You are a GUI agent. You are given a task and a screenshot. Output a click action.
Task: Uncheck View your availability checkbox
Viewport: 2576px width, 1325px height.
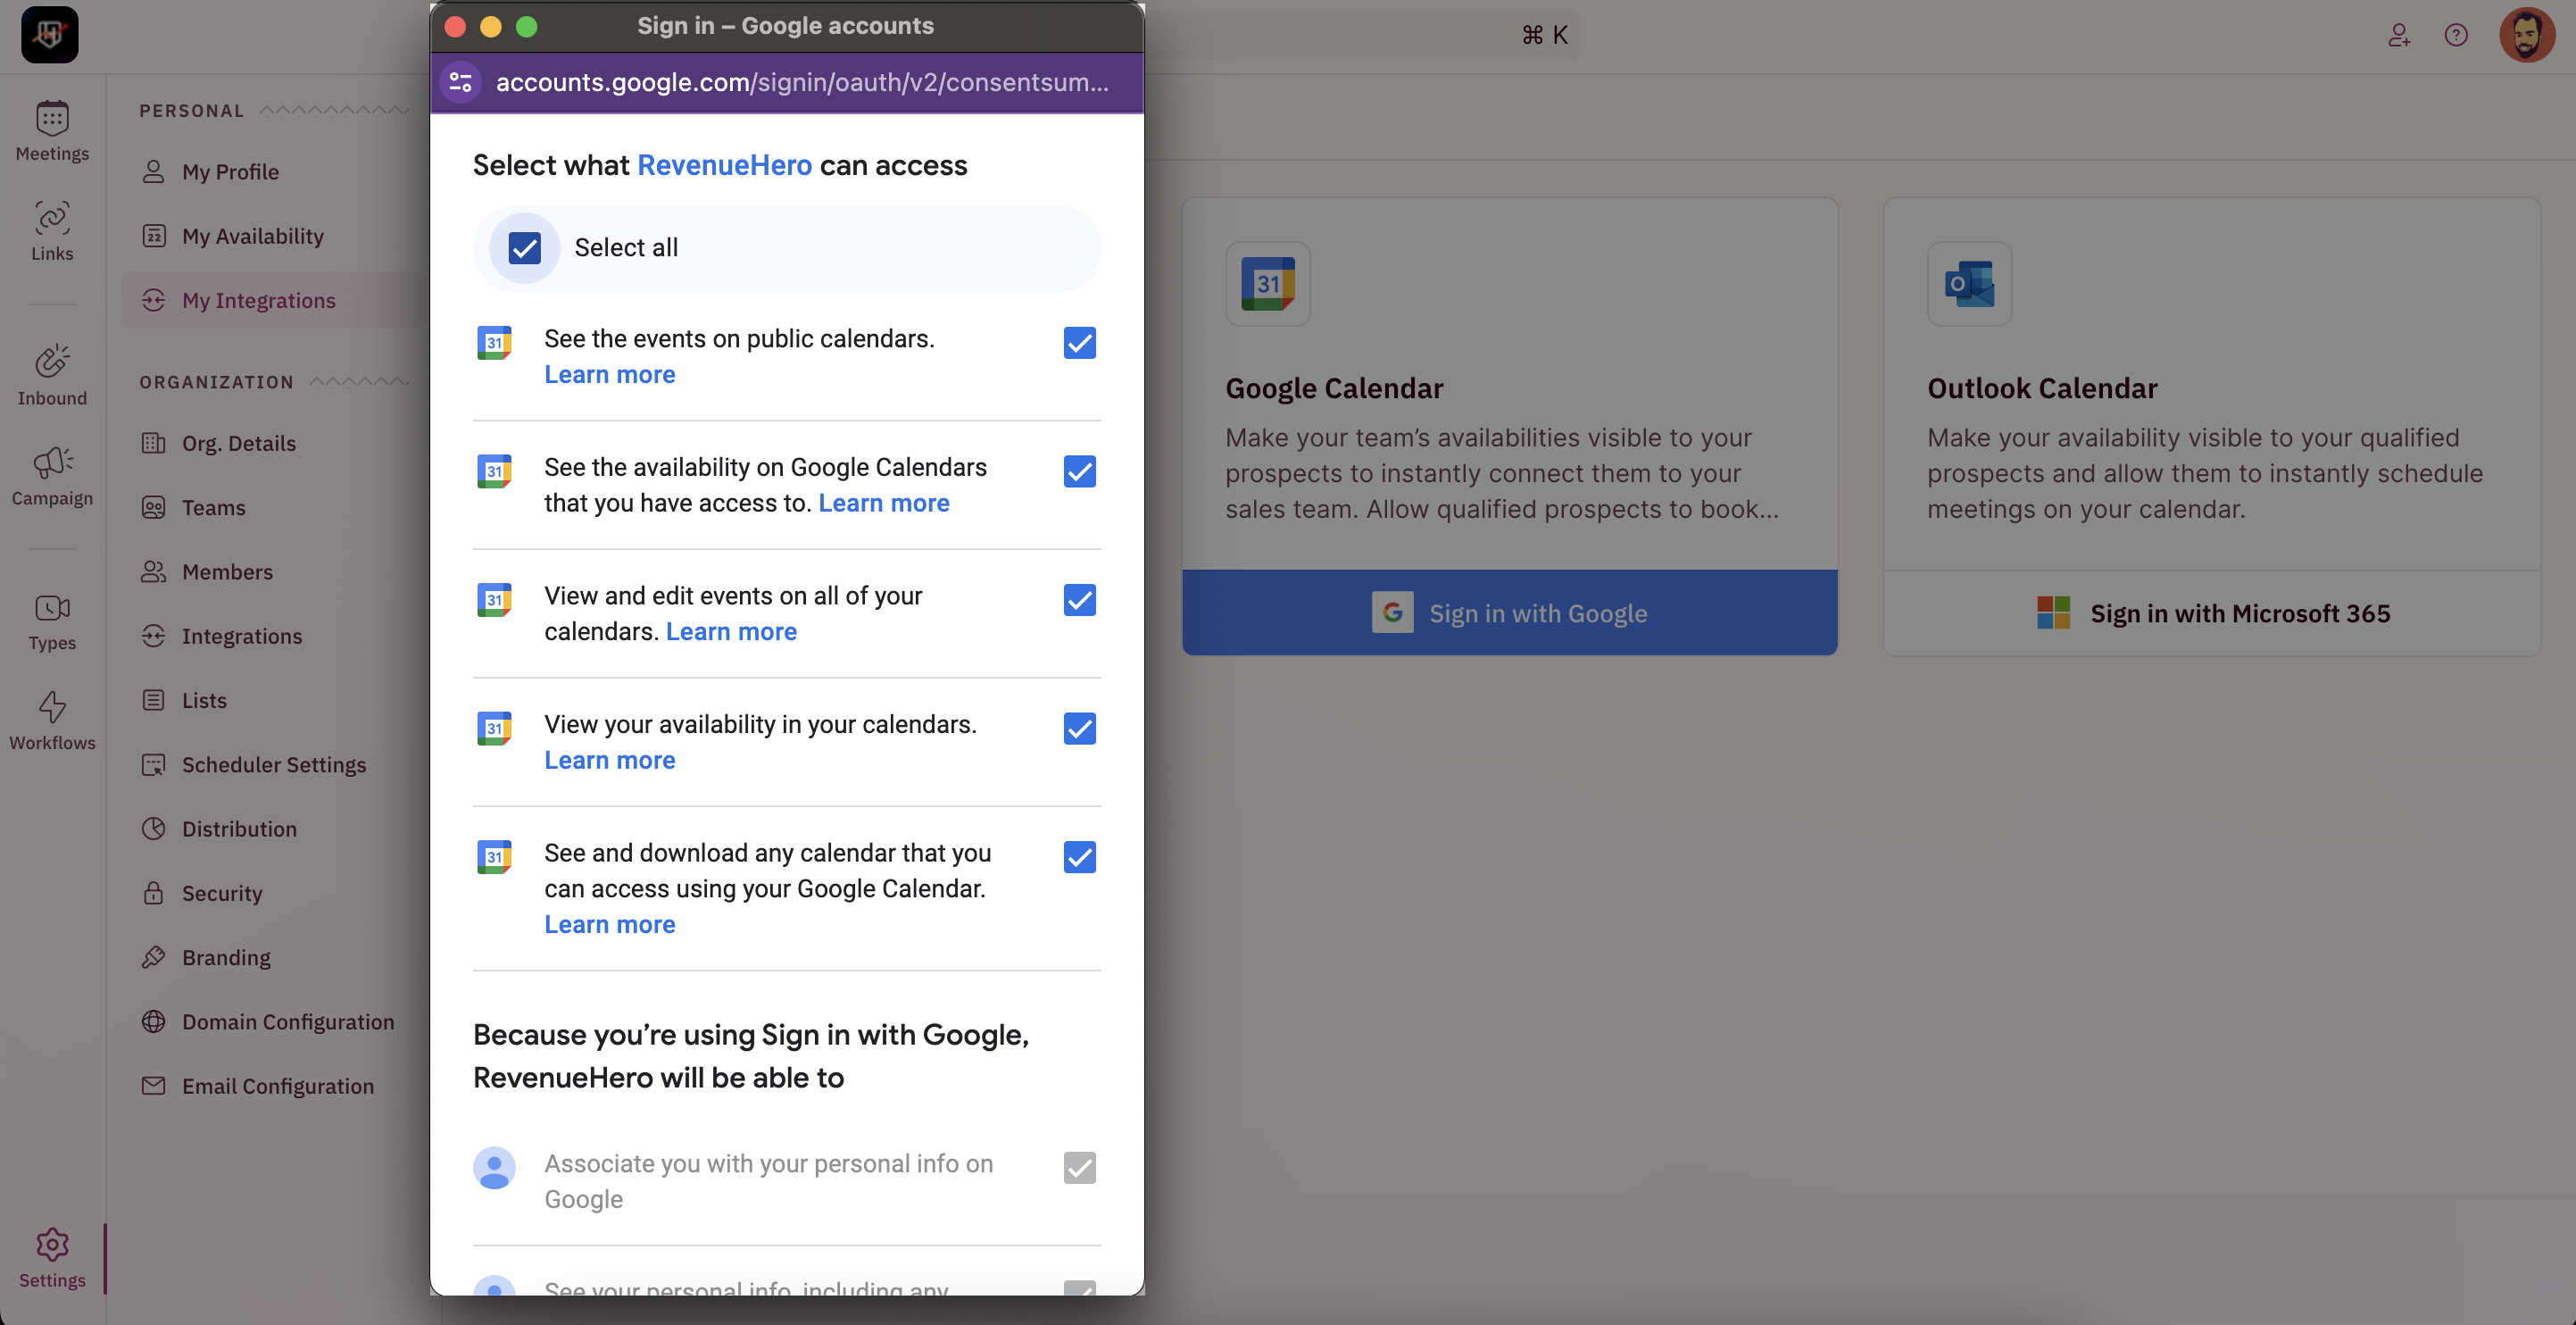(1079, 729)
